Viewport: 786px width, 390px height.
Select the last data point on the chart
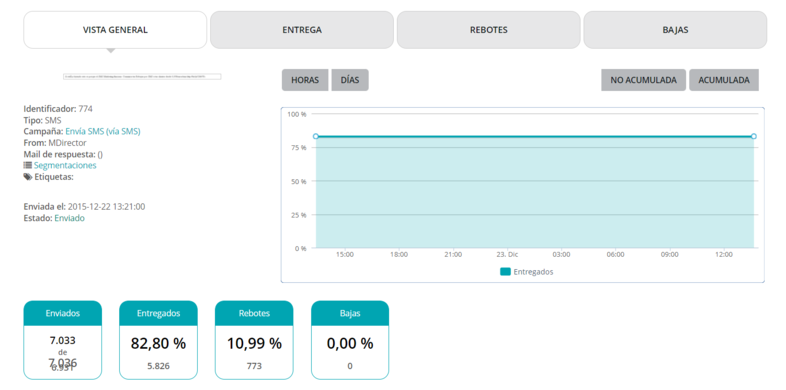(753, 136)
